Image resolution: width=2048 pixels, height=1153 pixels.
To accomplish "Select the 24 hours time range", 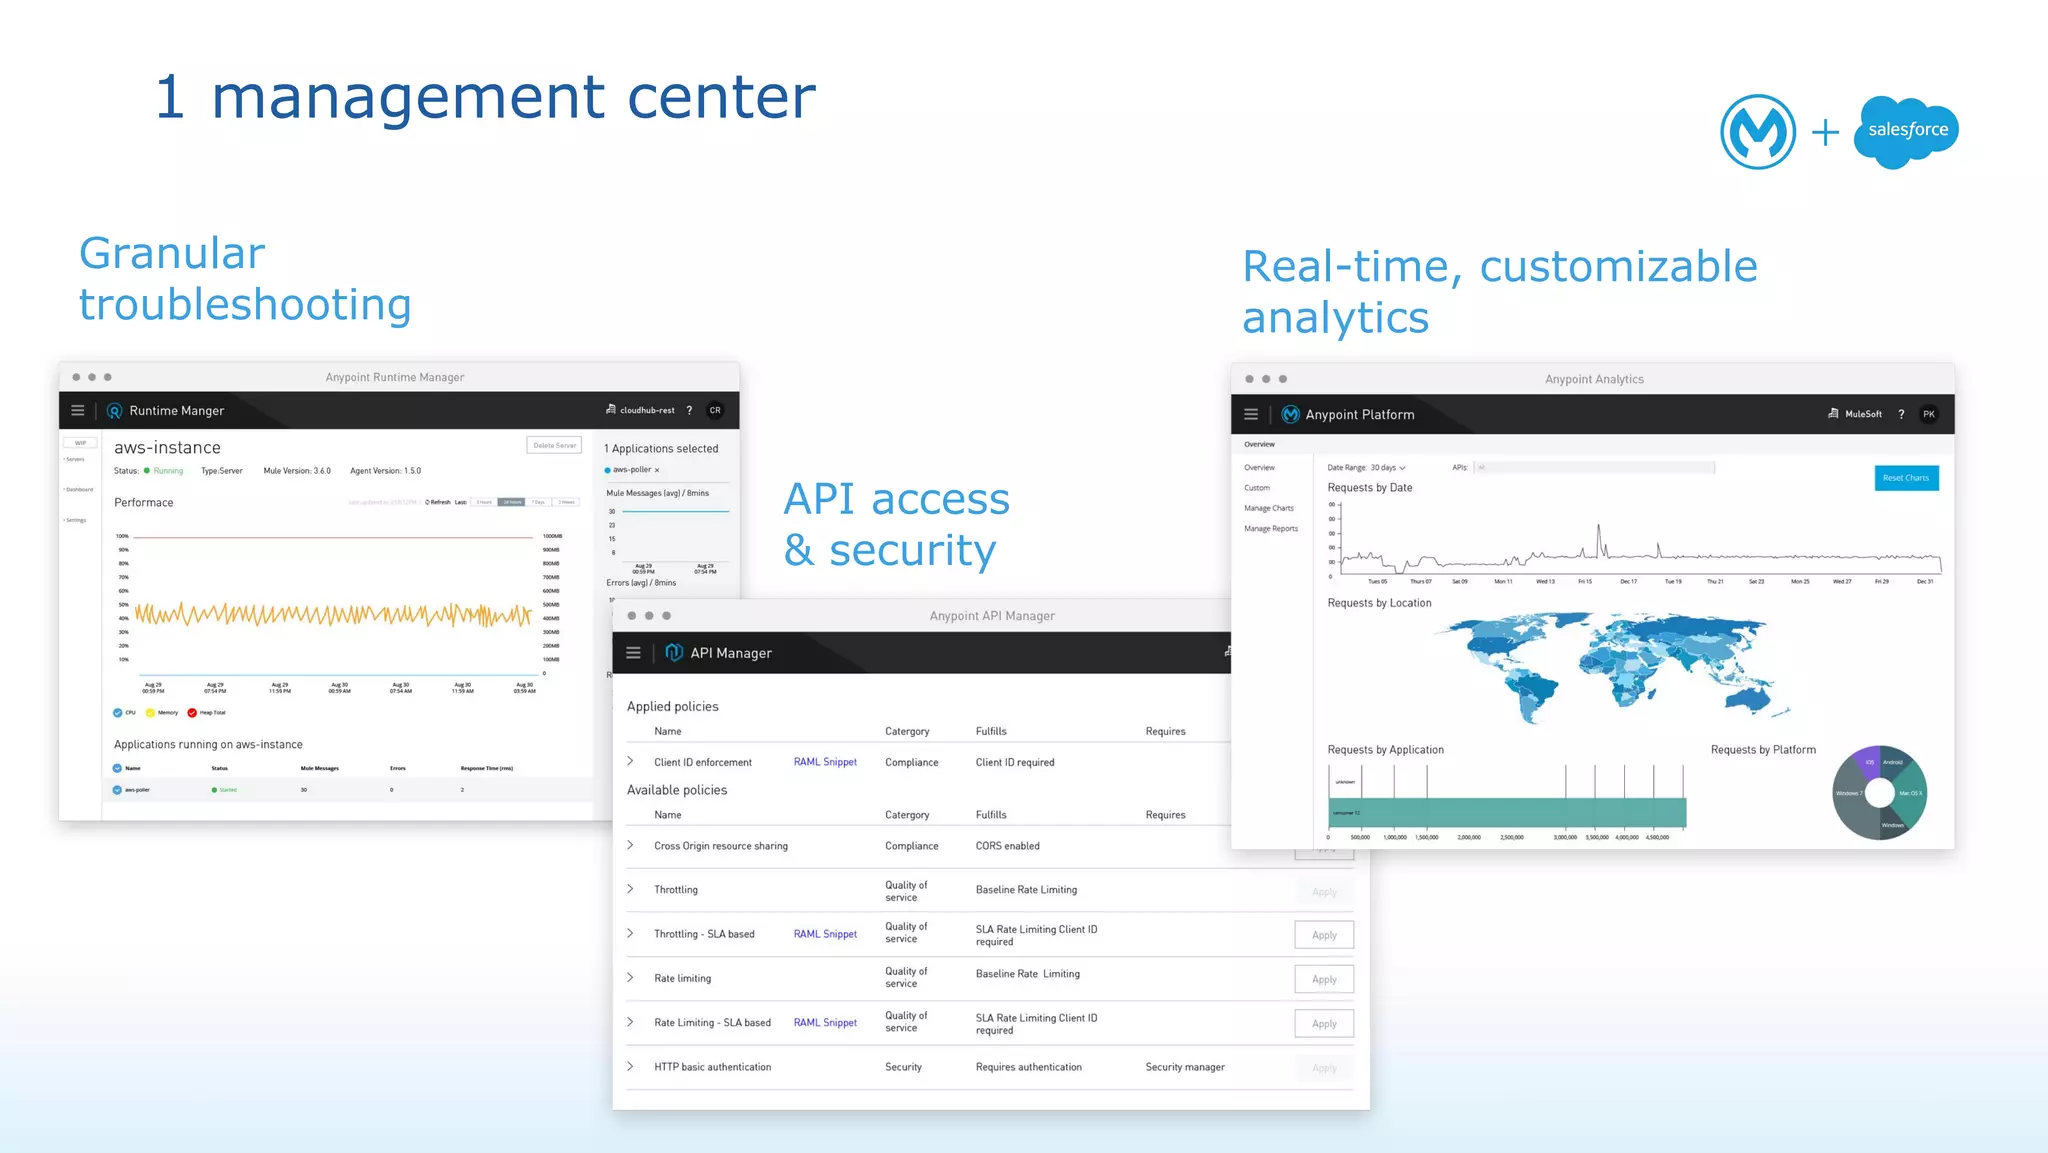I will [512, 502].
